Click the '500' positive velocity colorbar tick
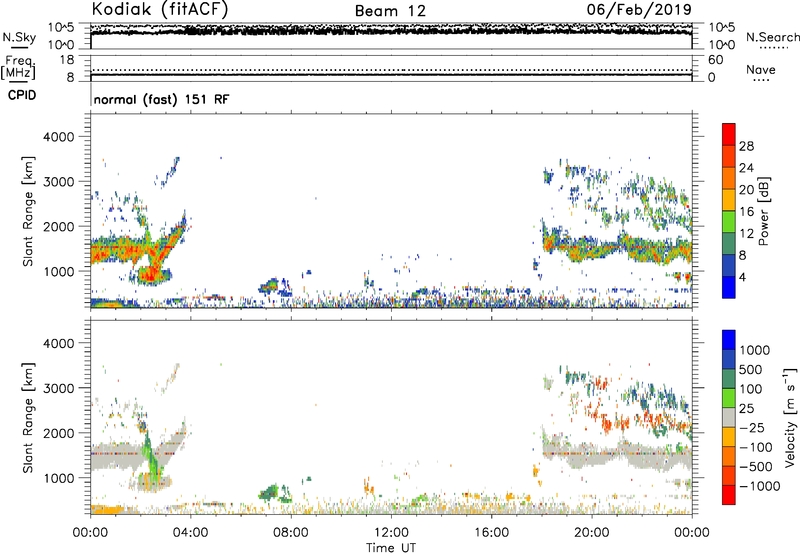This screenshot has height=554, width=800. click(751, 370)
